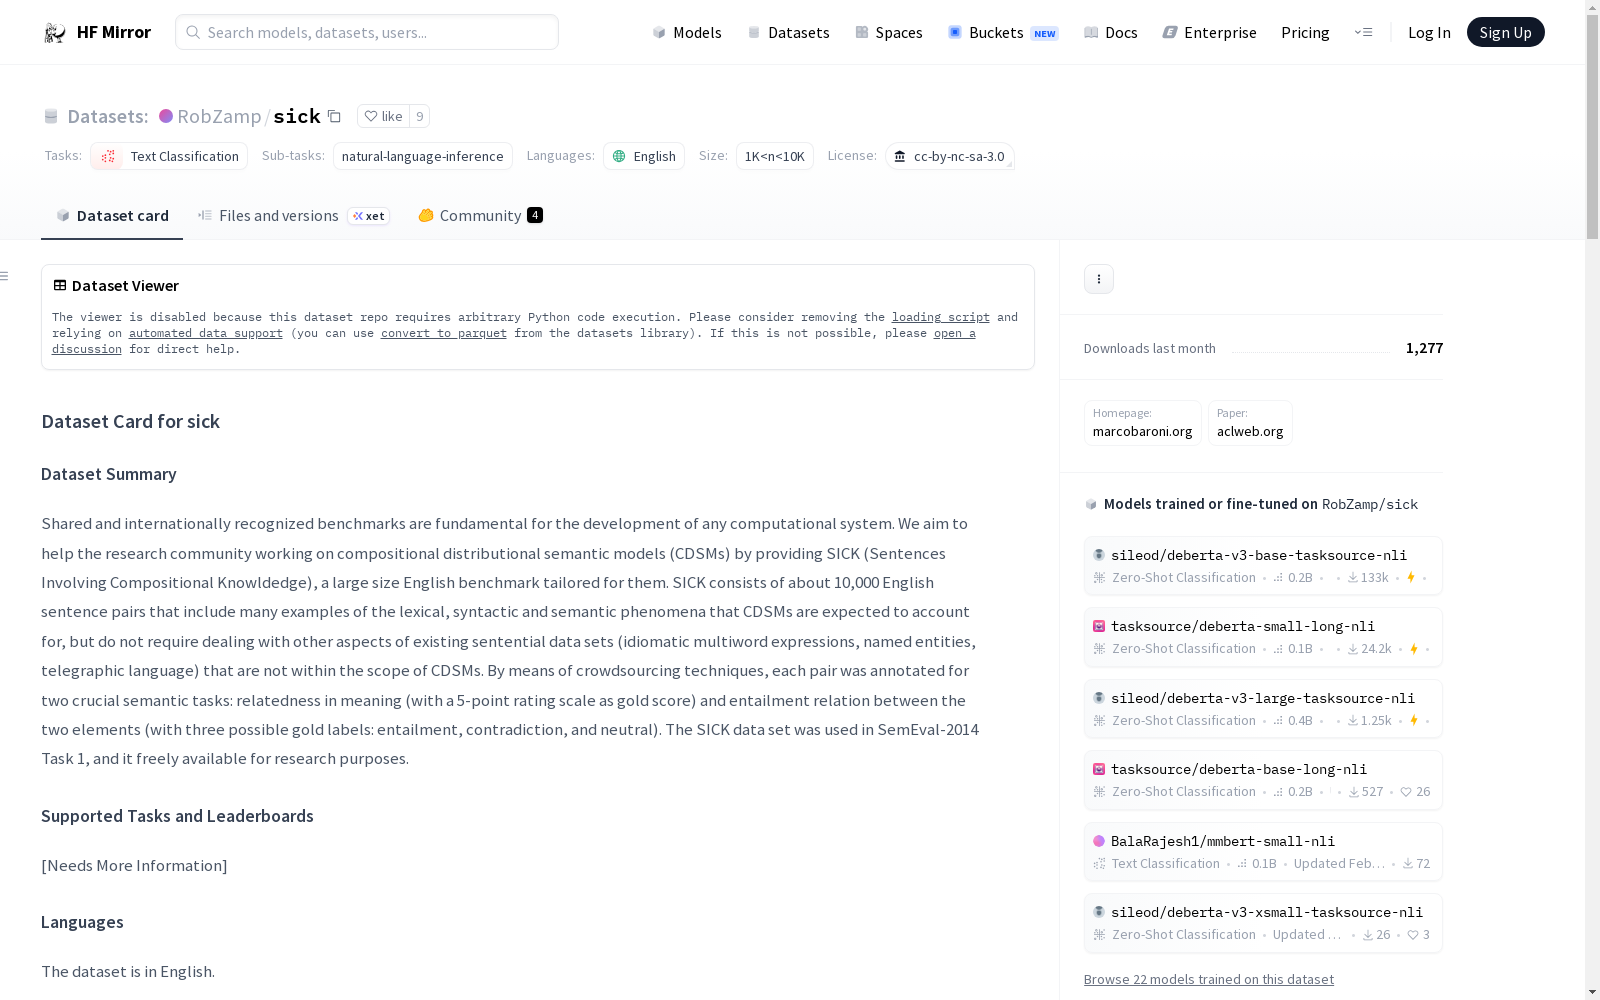Click the Languages section heading
This screenshot has width=1600, height=1000.
click(82, 922)
